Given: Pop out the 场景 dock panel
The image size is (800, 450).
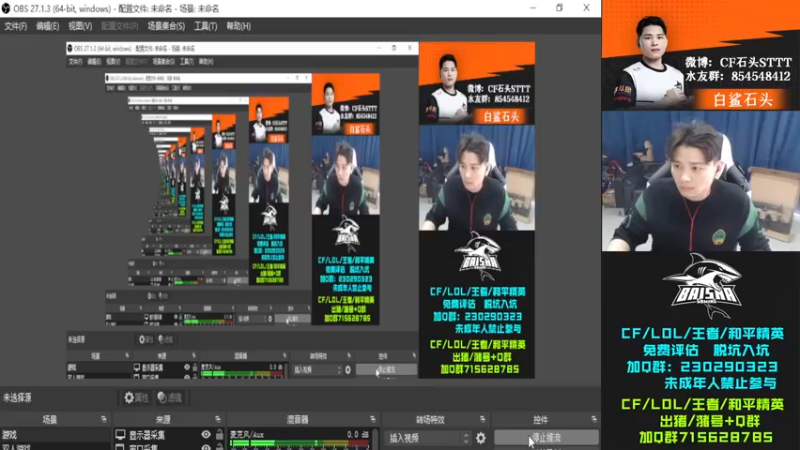Looking at the screenshot, I should 104,419.
